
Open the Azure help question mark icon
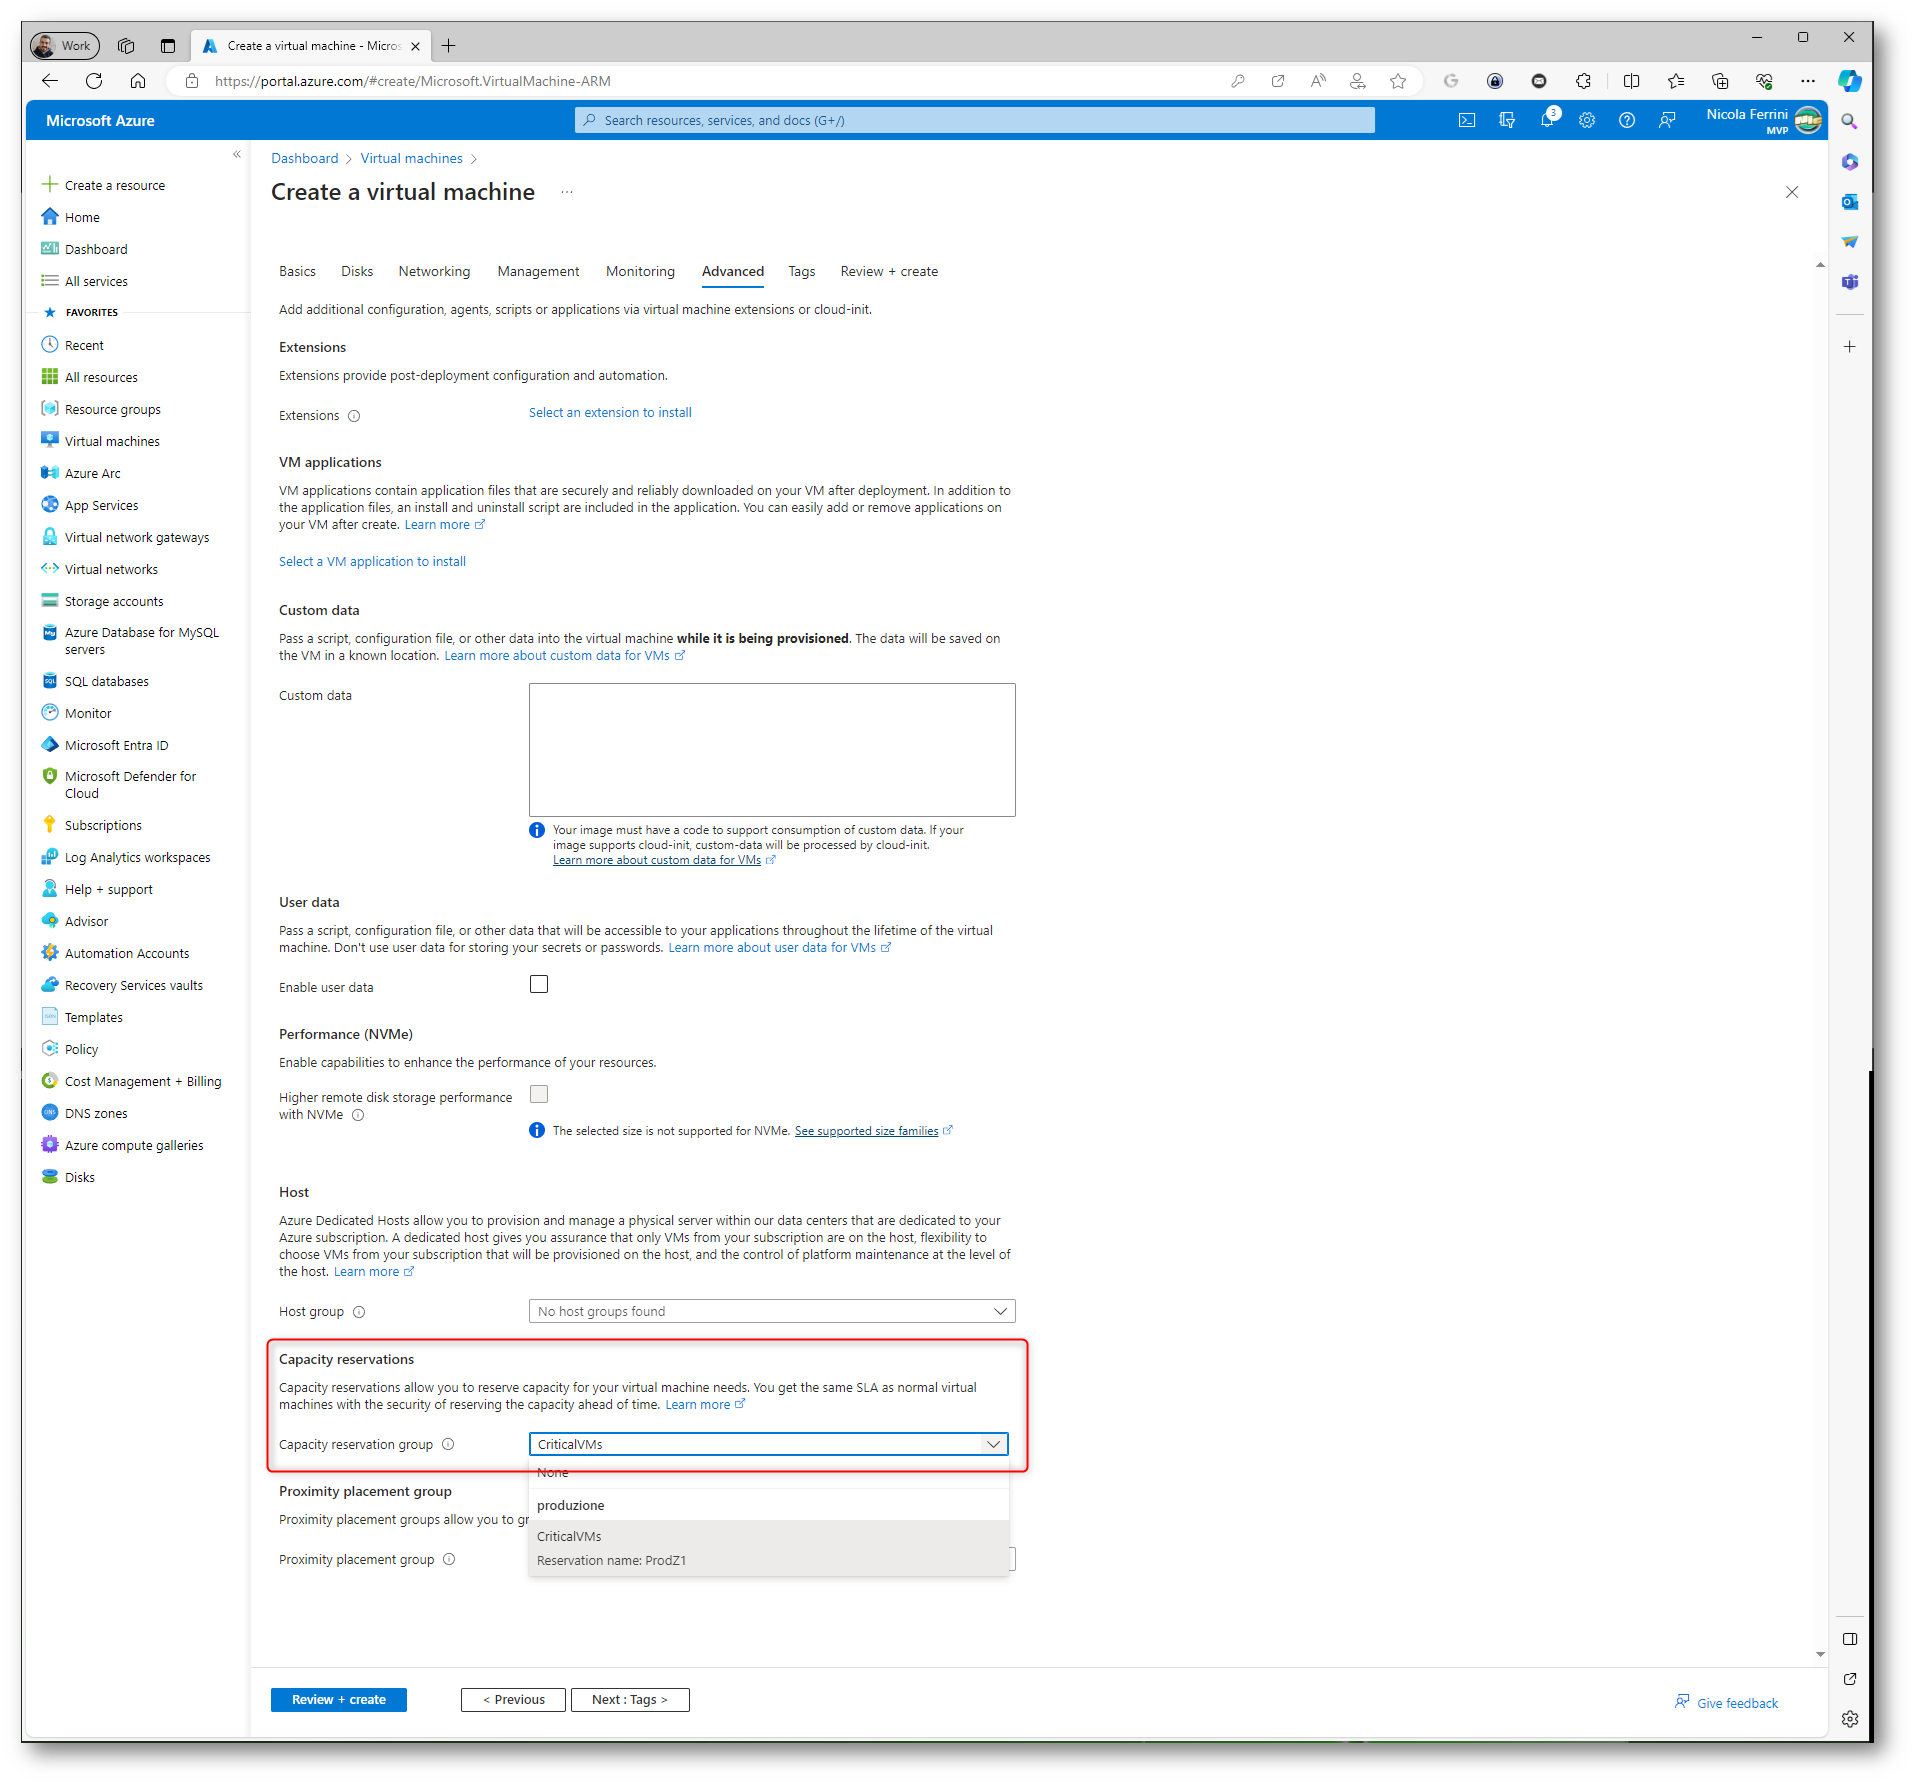point(1627,120)
